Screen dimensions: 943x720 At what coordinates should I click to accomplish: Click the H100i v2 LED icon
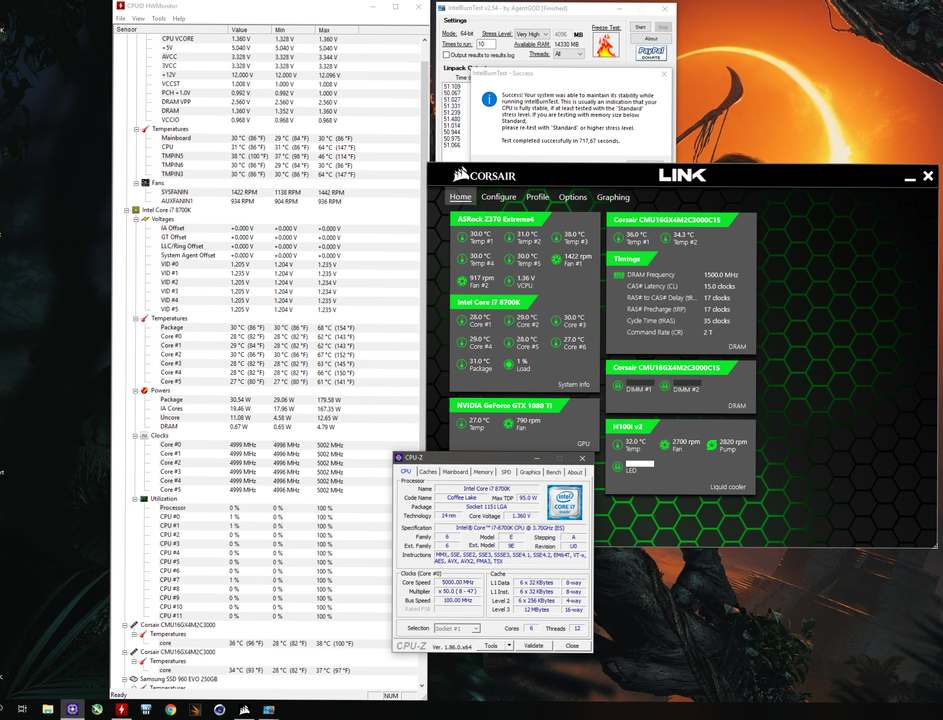[x=618, y=467]
